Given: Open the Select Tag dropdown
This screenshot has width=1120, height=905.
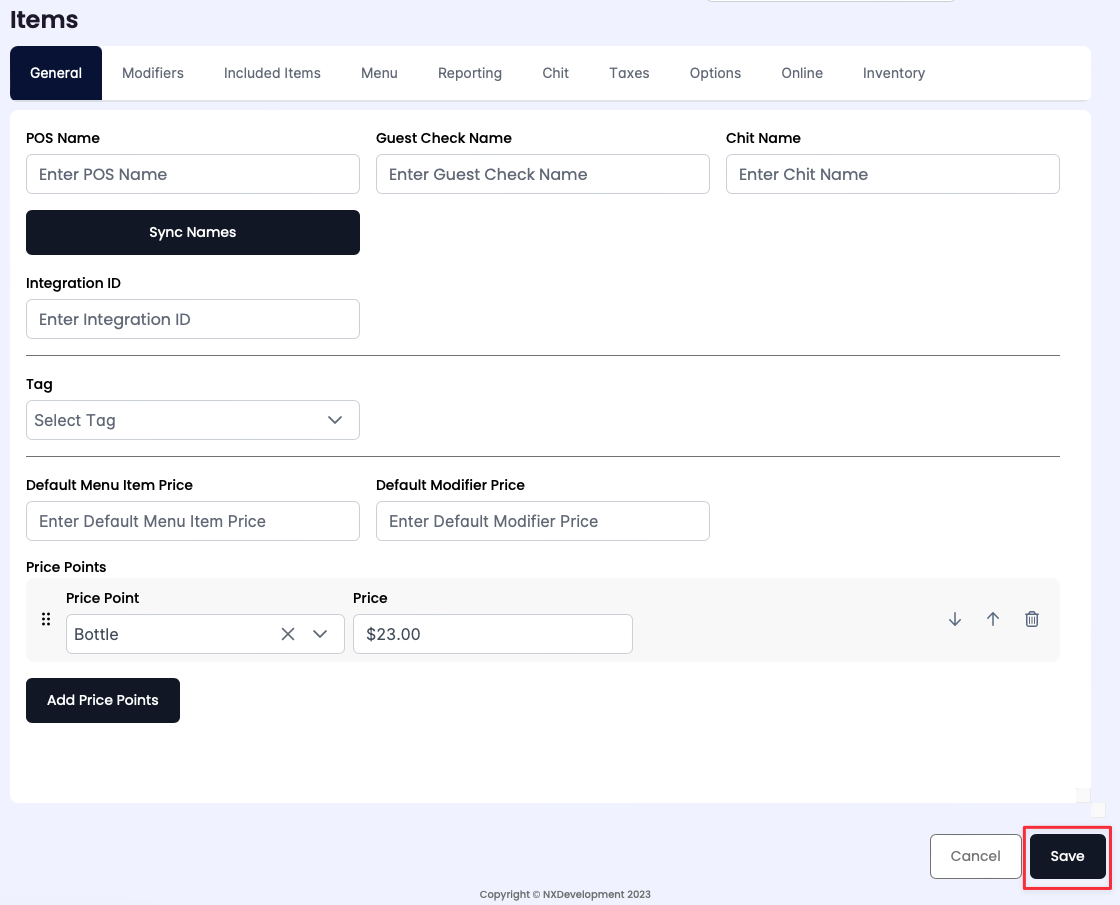Looking at the screenshot, I should (192, 420).
